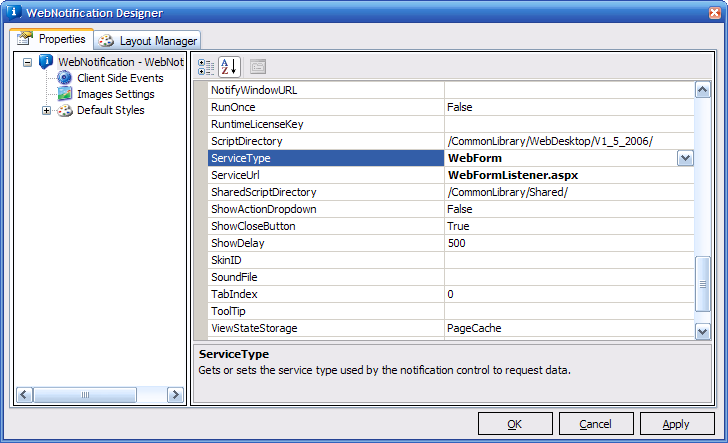The width and height of the screenshot is (728, 443).
Task: Click the Client Side Events gear icon
Action: click(65, 78)
